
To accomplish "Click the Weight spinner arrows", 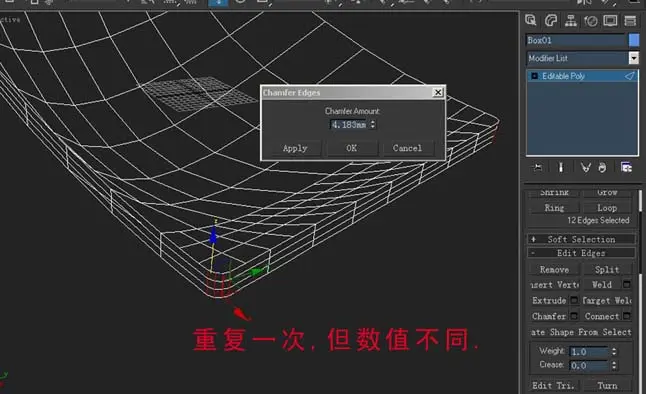I will point(614,352).
